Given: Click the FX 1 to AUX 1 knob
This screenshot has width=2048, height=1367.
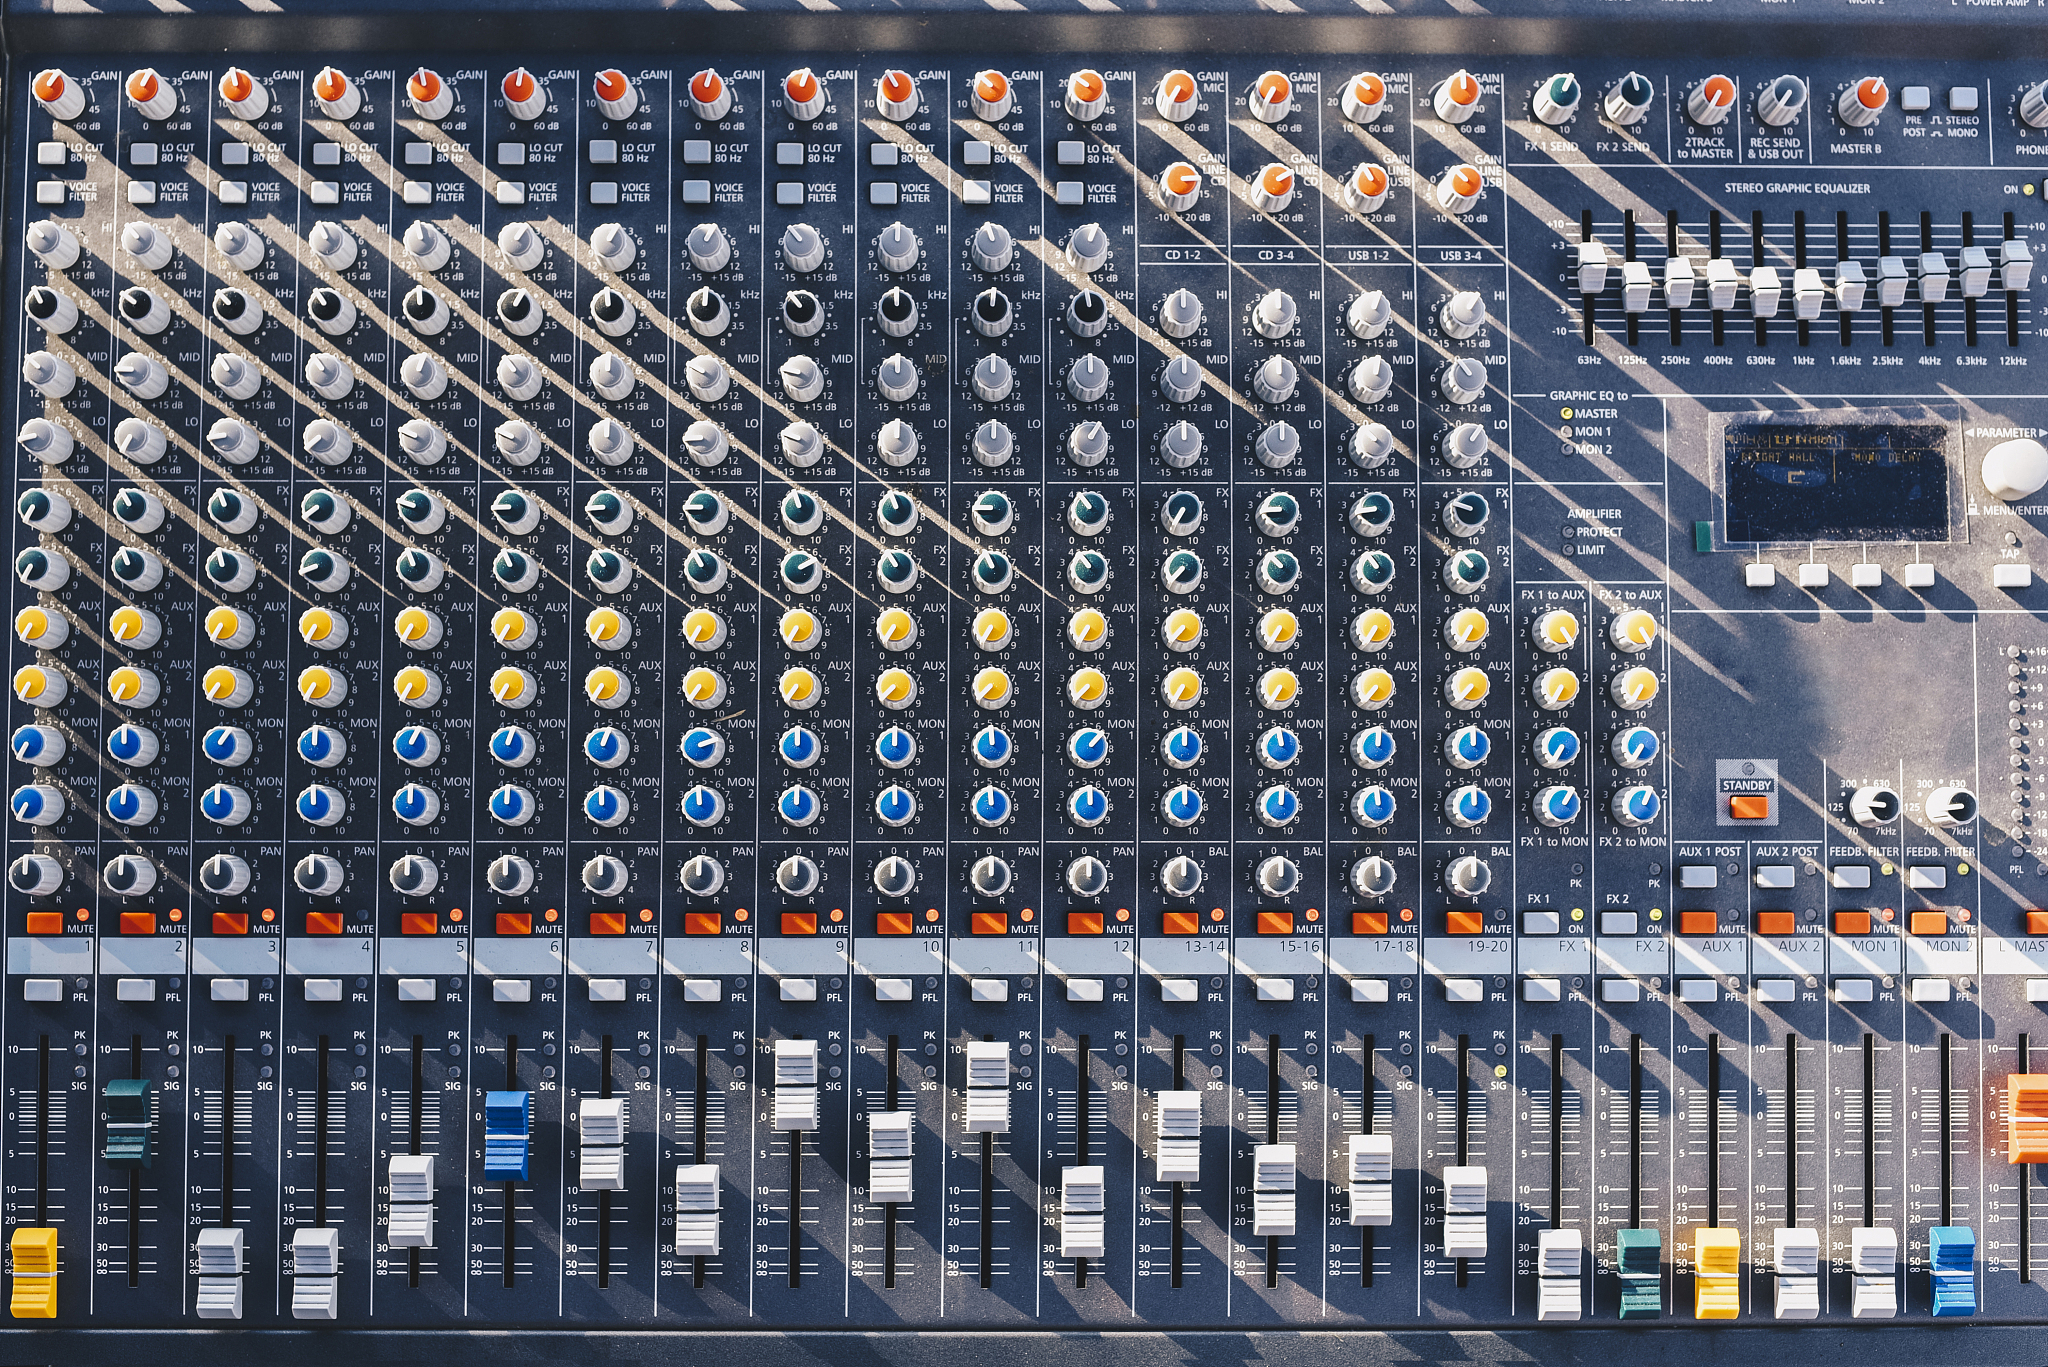Looking at the screenshot, I should click(1557, 630).
